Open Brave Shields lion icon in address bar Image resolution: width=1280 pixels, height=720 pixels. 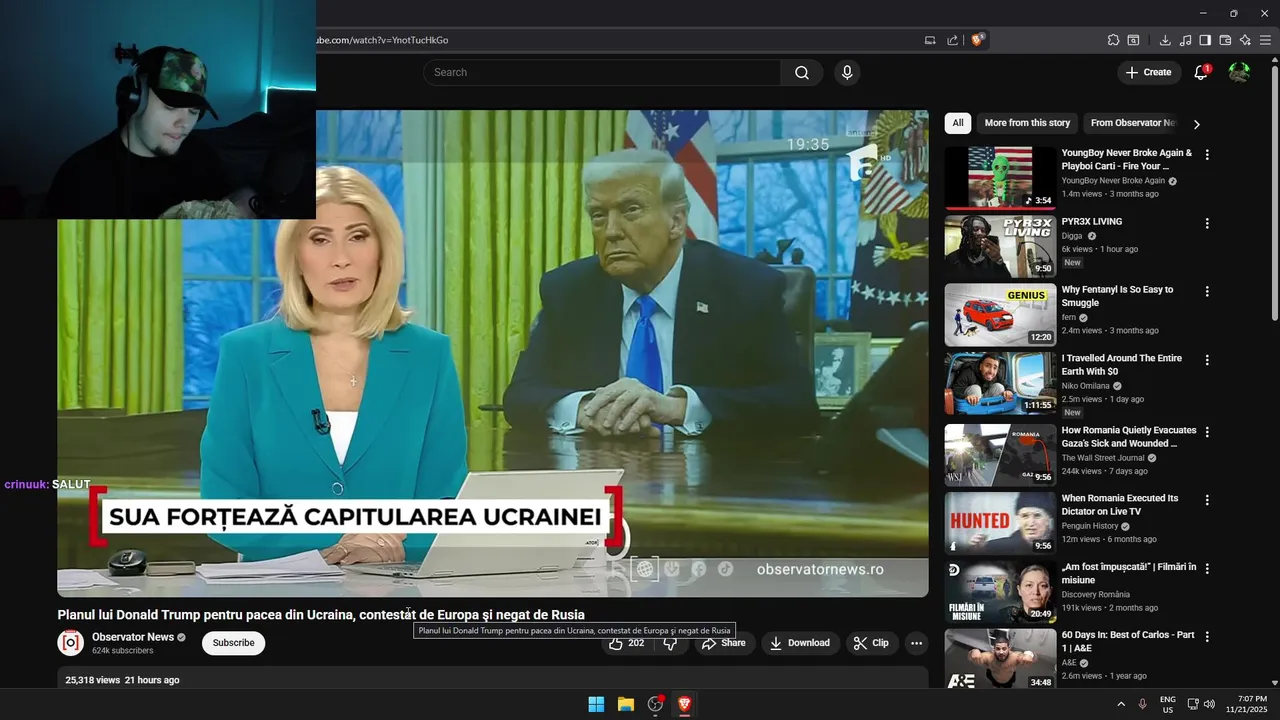[978, 40]
